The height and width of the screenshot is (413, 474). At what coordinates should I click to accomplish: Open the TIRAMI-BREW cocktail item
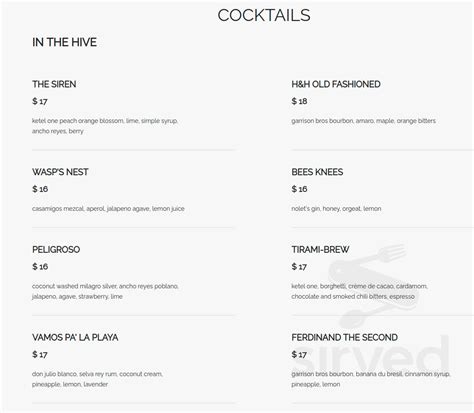pyautogui.click(x=320, y=250)
